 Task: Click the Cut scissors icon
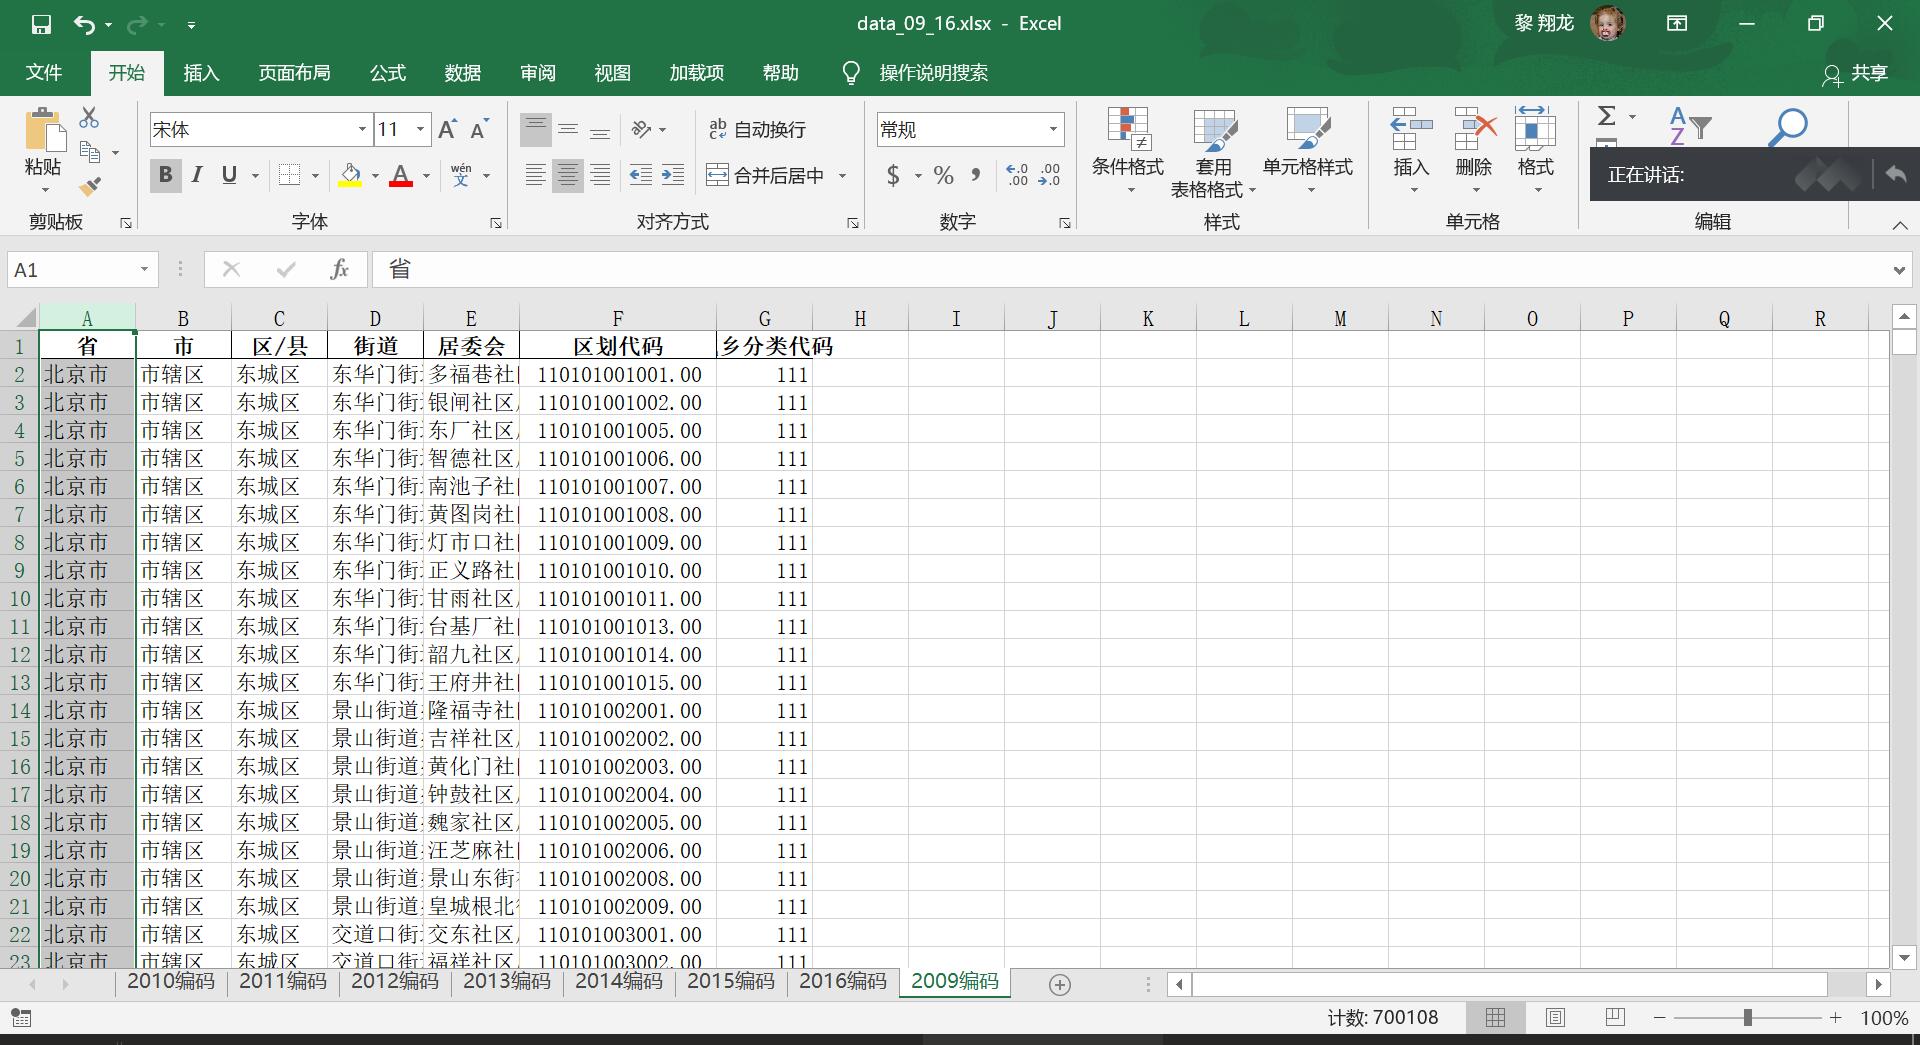point(89,118)
